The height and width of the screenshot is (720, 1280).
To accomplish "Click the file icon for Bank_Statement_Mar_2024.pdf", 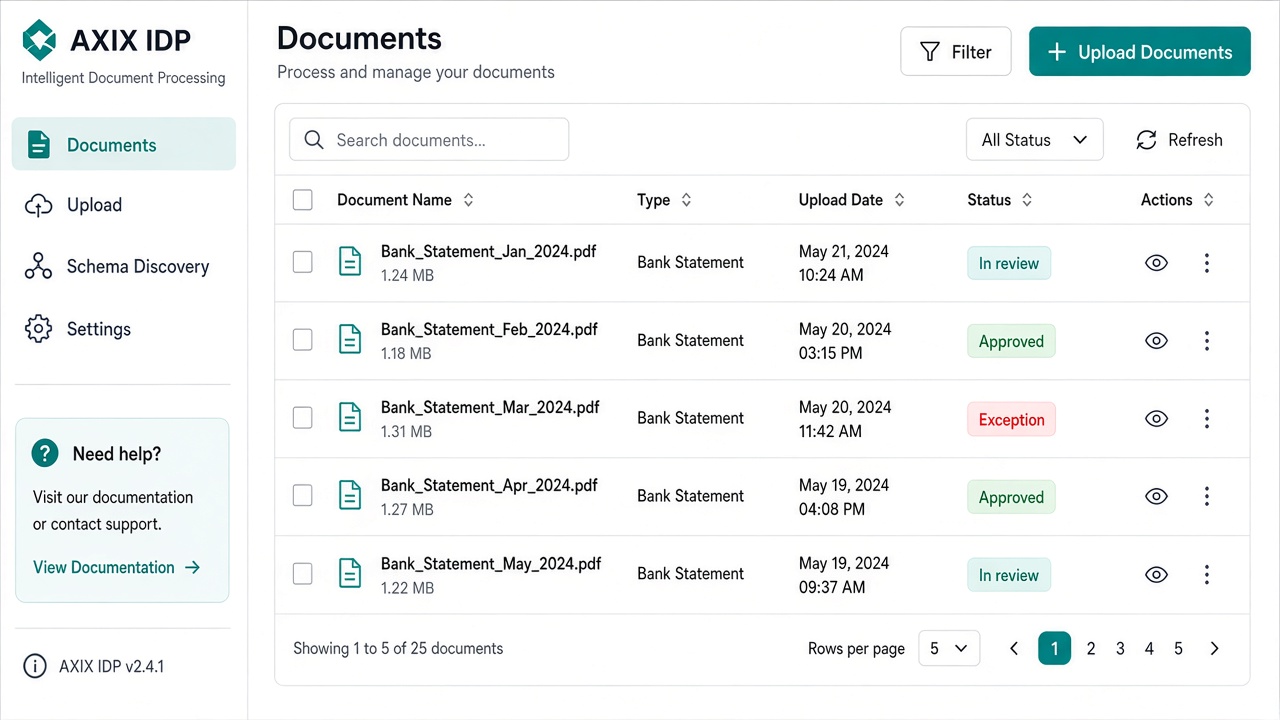I will click(350, 418).
